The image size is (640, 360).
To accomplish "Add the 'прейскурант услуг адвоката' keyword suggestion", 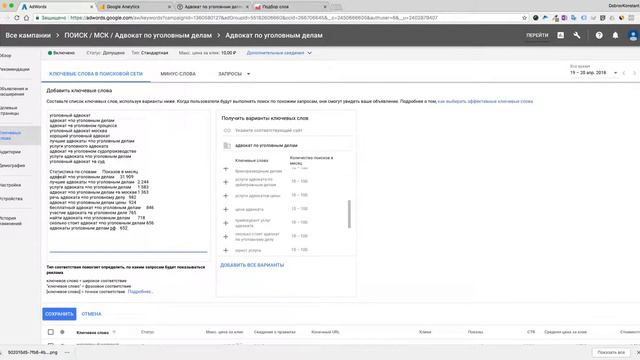I will (x=226, y=223).
